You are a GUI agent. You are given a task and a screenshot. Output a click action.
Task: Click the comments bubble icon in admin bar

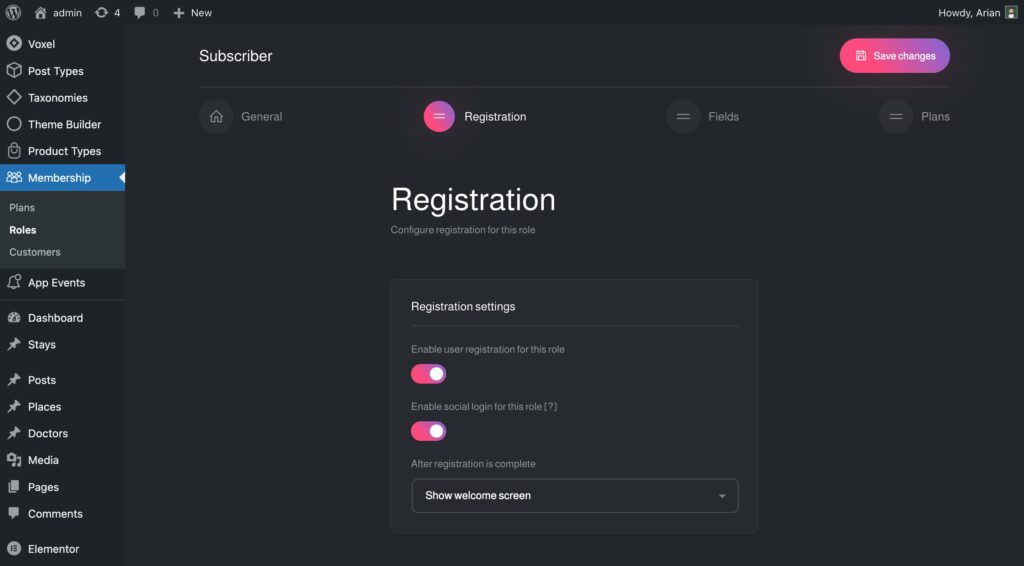pyautogui.click(x=140, y=13)
